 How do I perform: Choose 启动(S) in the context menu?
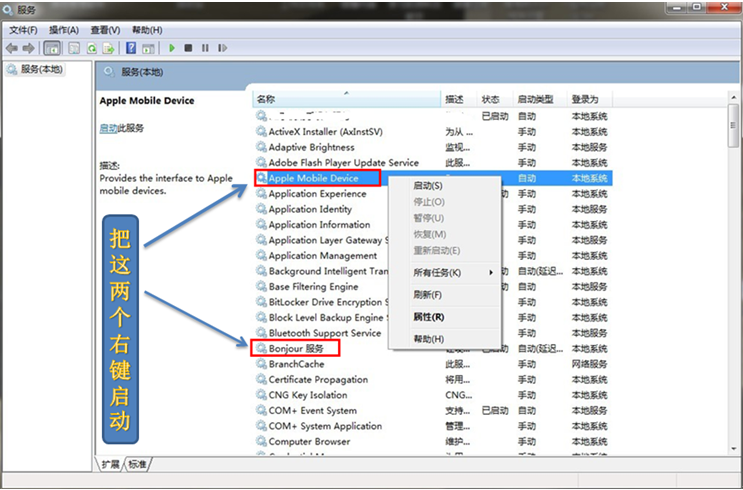pos(428,186)
